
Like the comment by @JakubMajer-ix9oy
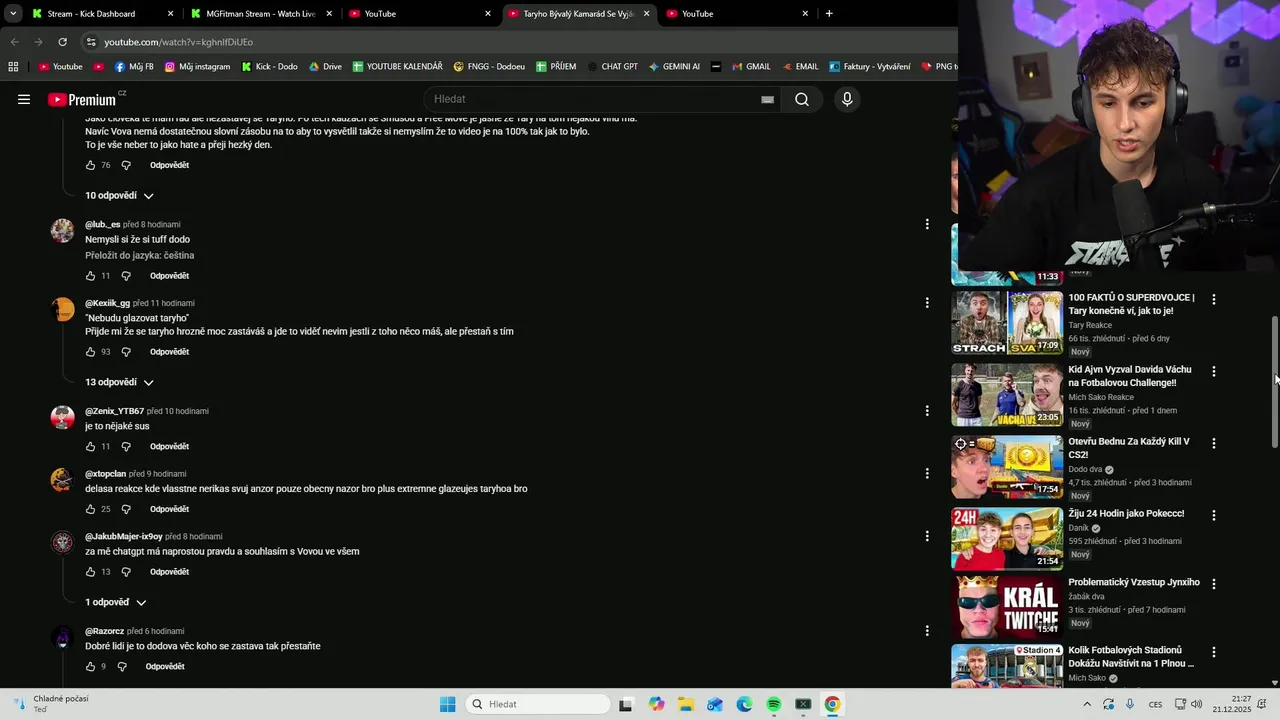click(x=90, y=572)
